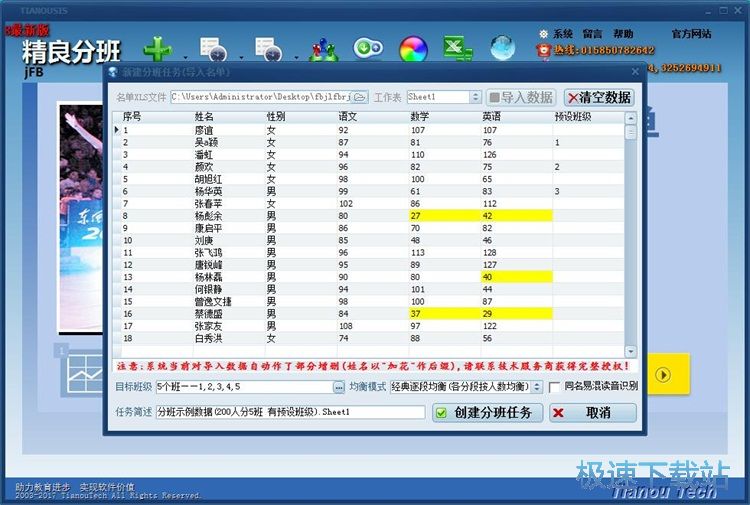Click the 导入数据 button
Image resolution: width=750 pixels, height=505 pixels.
(x=521, y=98)
